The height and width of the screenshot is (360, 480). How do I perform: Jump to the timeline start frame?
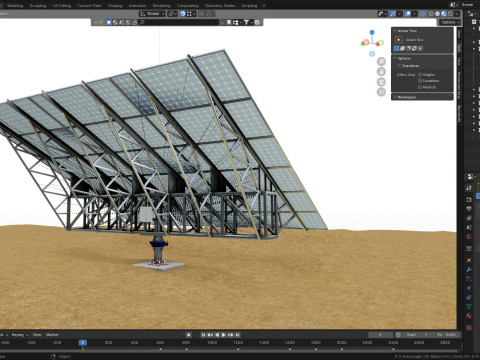pyautogui.click(x=203, y=335)
